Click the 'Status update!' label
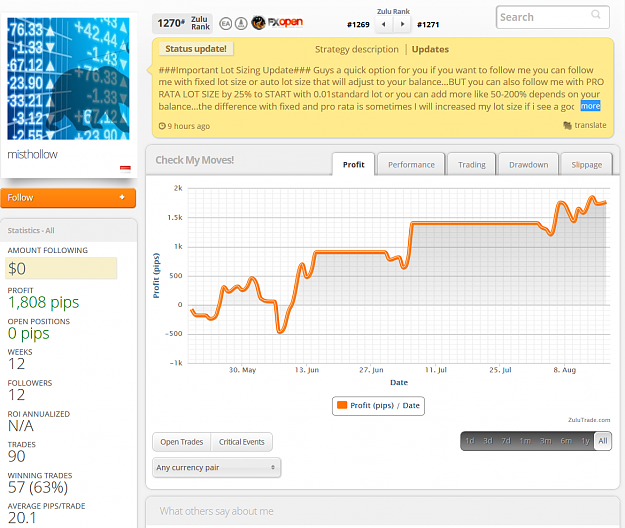Screen dimensions: 625x528 196,49
